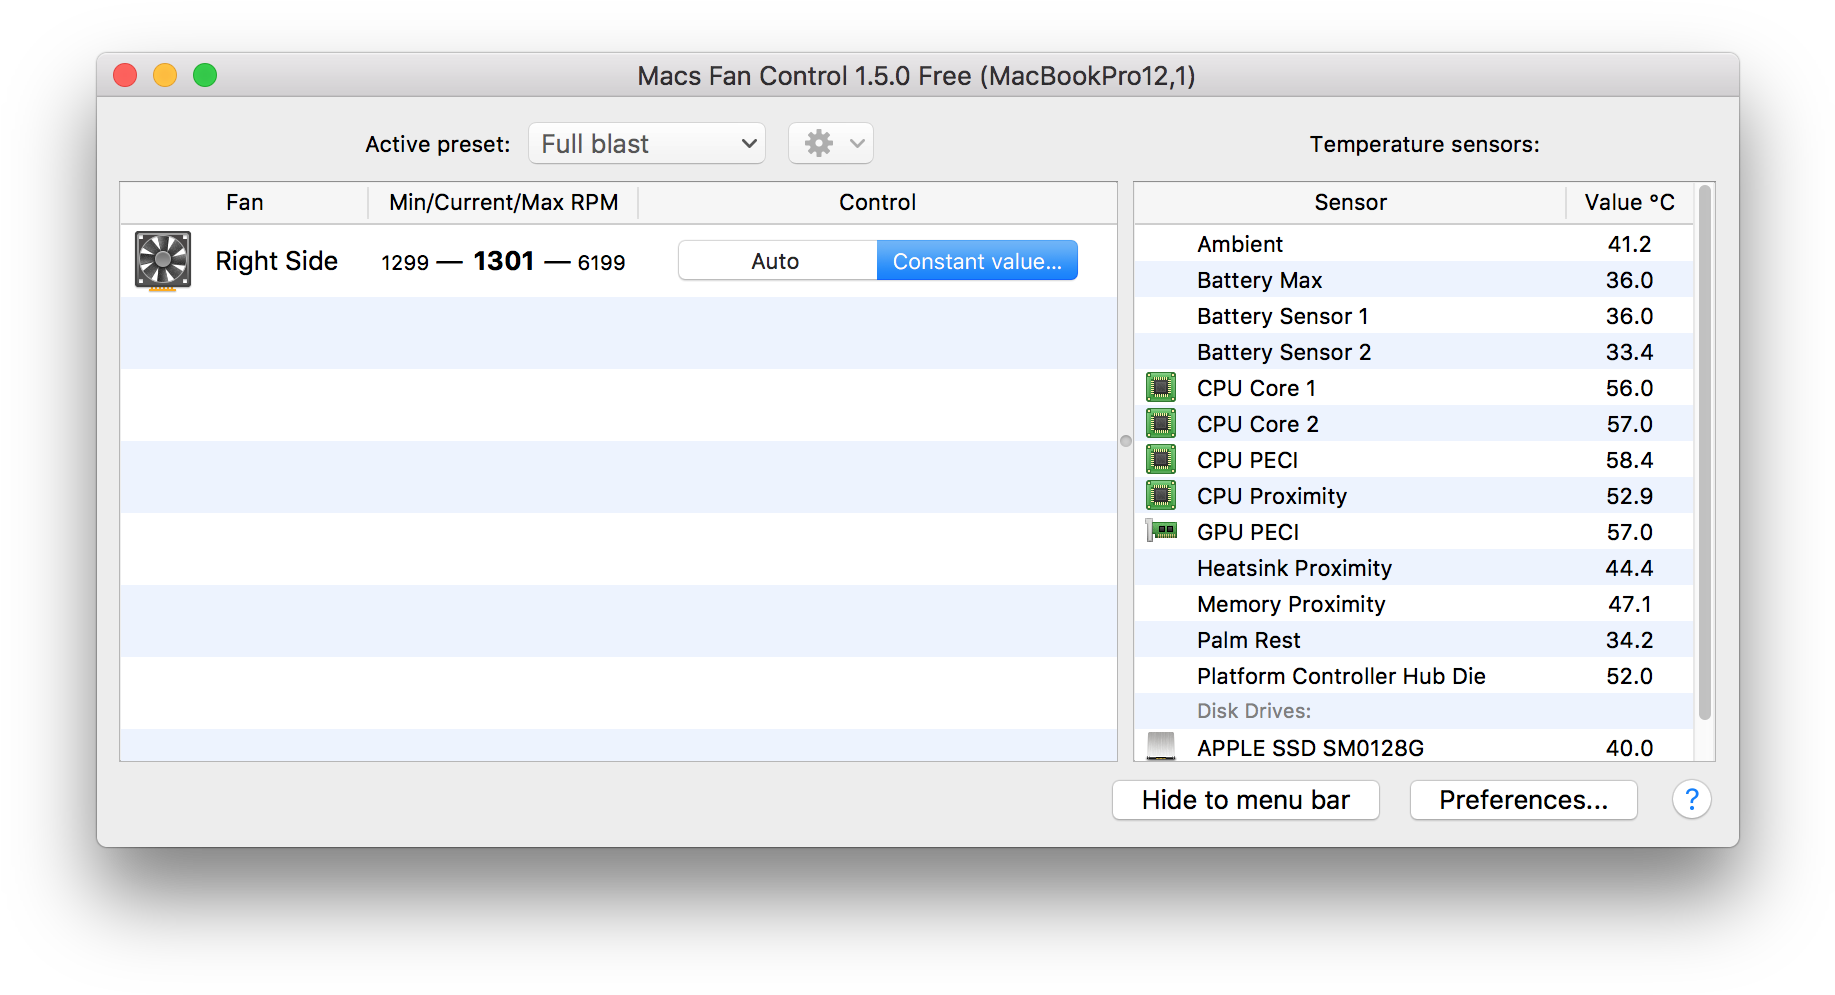
Task: Click the split handle between fan and sensor panels
Action: 1126,441
